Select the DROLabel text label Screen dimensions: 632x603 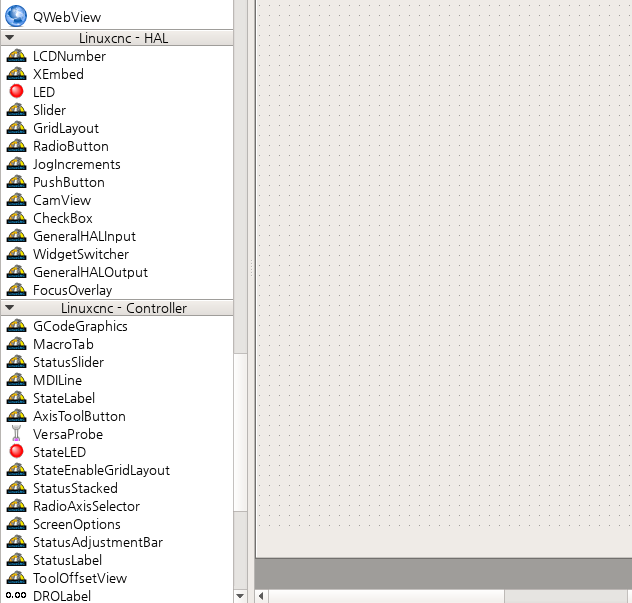(62, 596)
